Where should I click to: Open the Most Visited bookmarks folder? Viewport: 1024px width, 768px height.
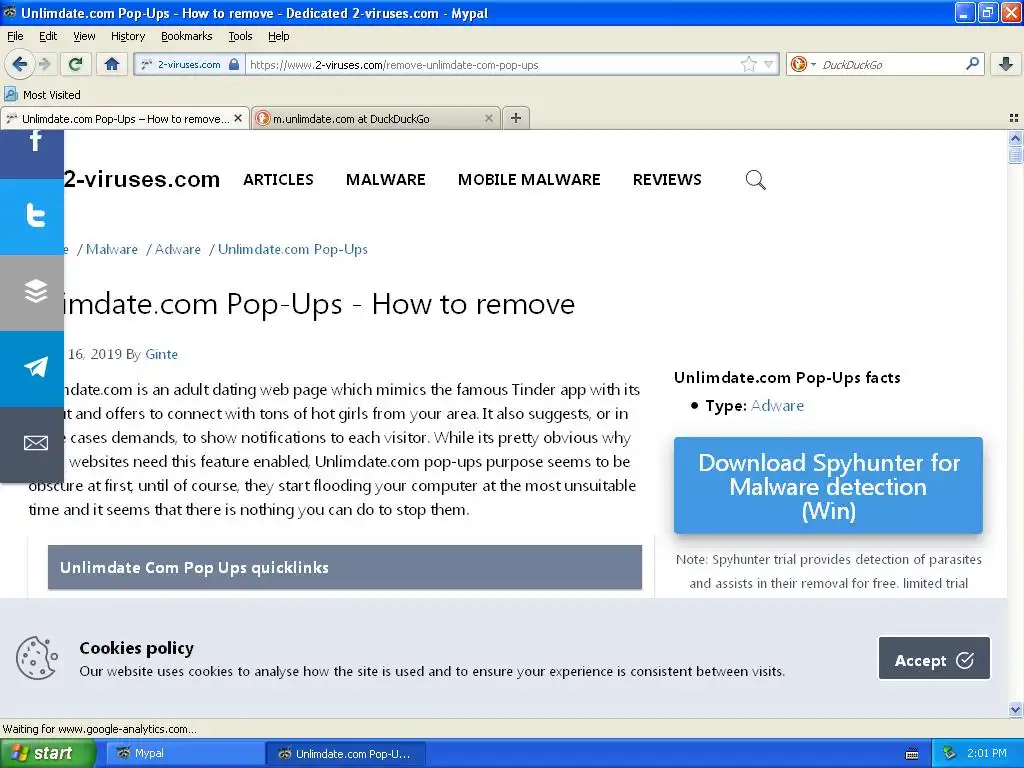coord(43,95)
